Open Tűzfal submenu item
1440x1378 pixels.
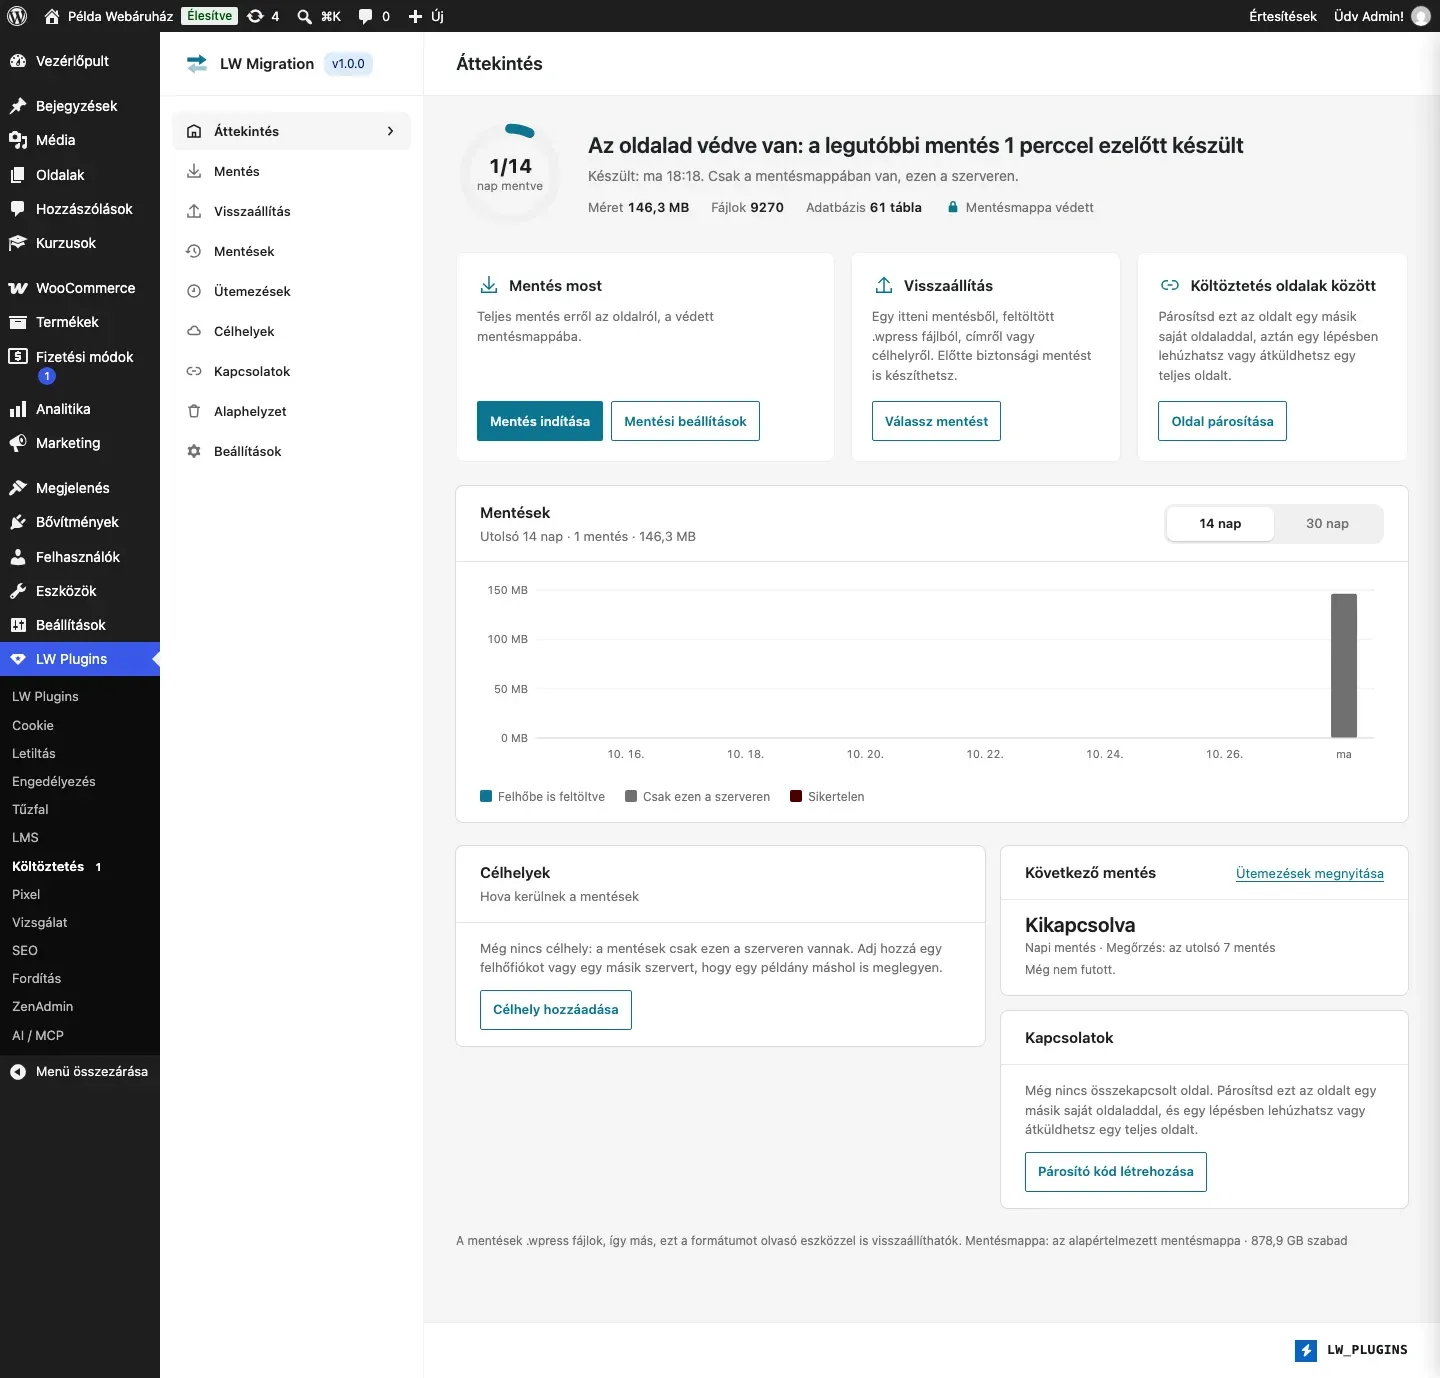(x=30, y=810)
